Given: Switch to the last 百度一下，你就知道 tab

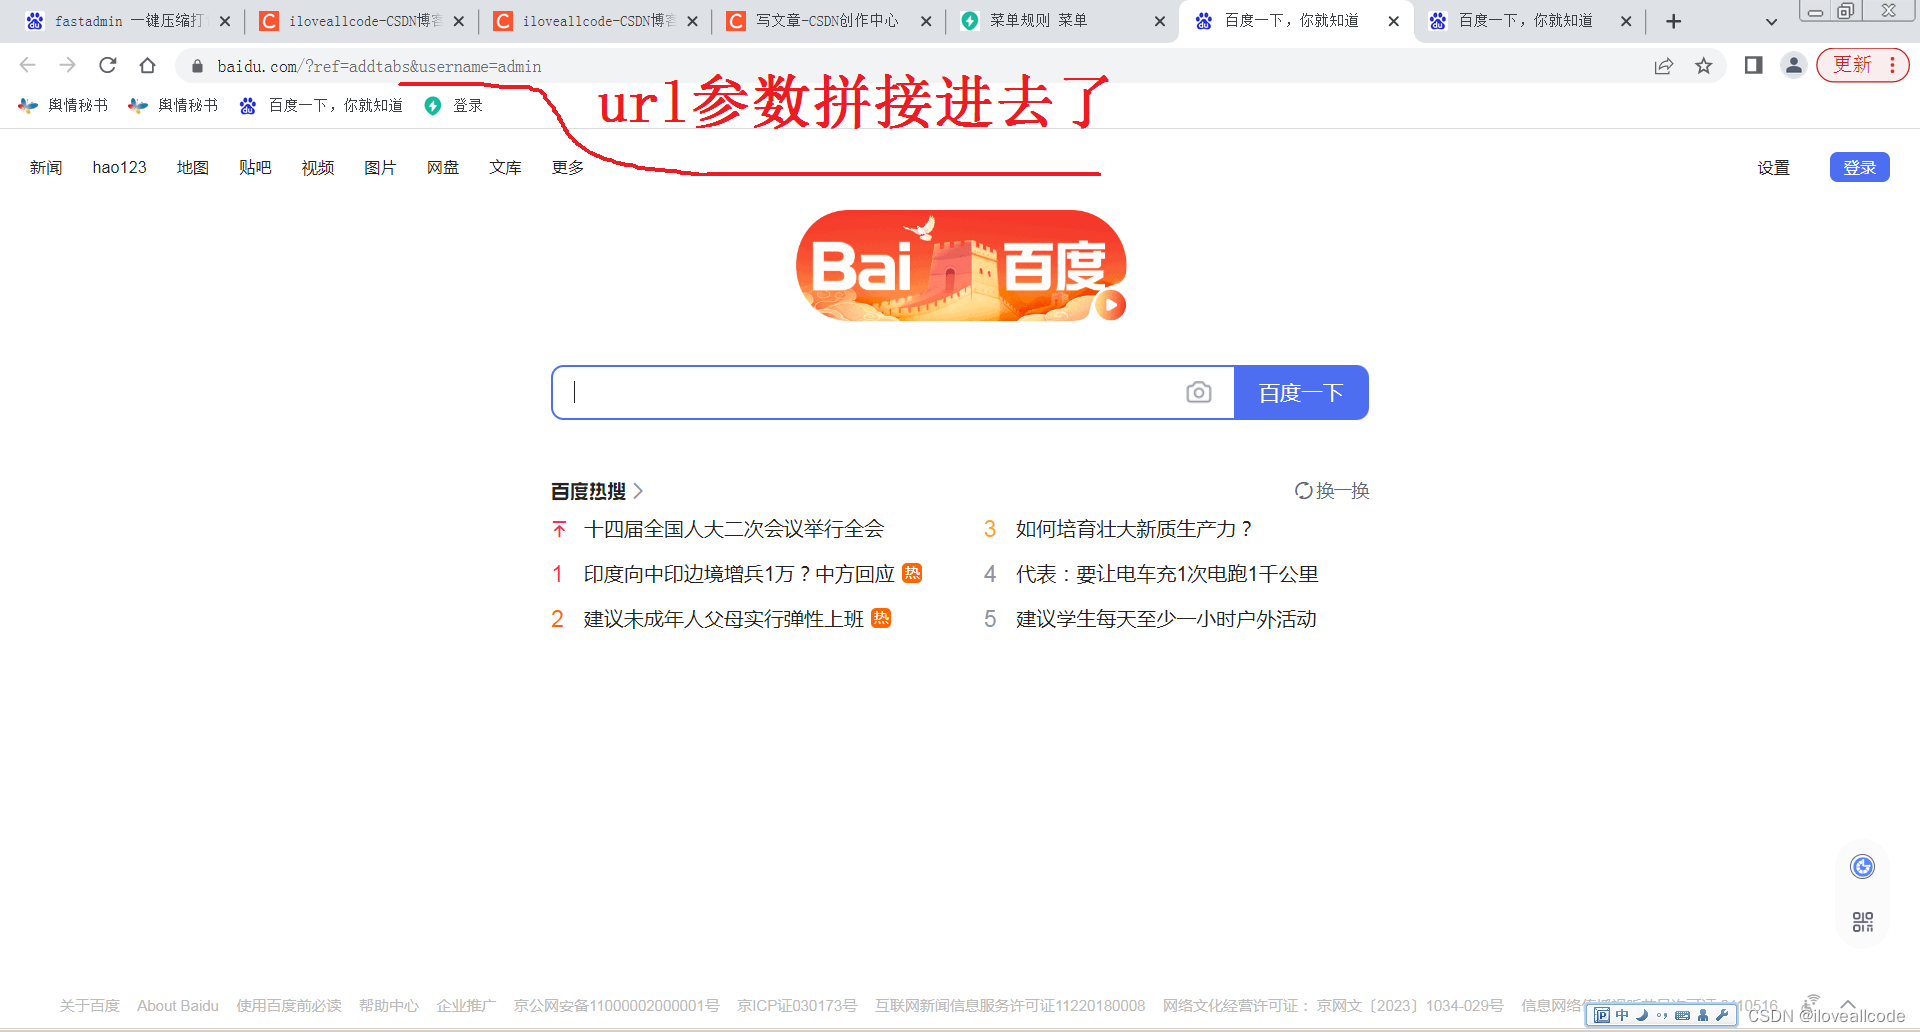Looking at the screenshot, I should 1528,21.
